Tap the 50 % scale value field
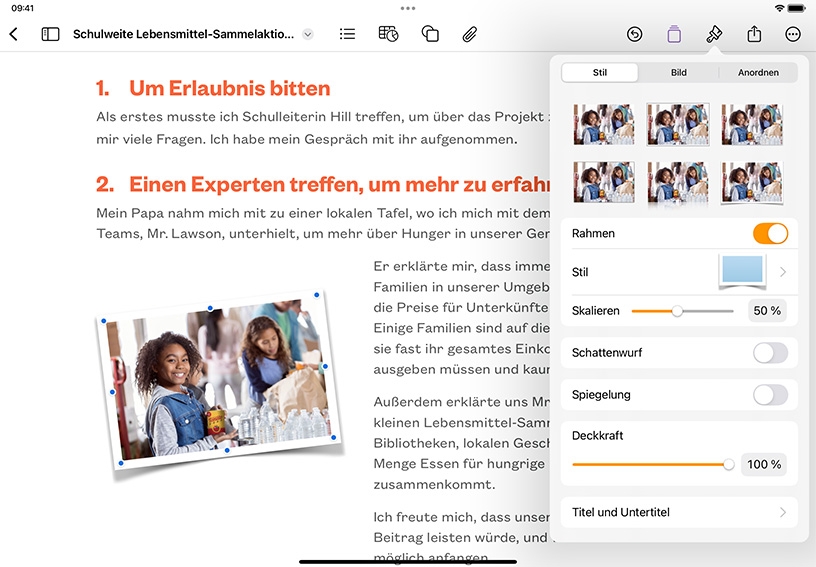816x567 pixels. click(767, 311)
